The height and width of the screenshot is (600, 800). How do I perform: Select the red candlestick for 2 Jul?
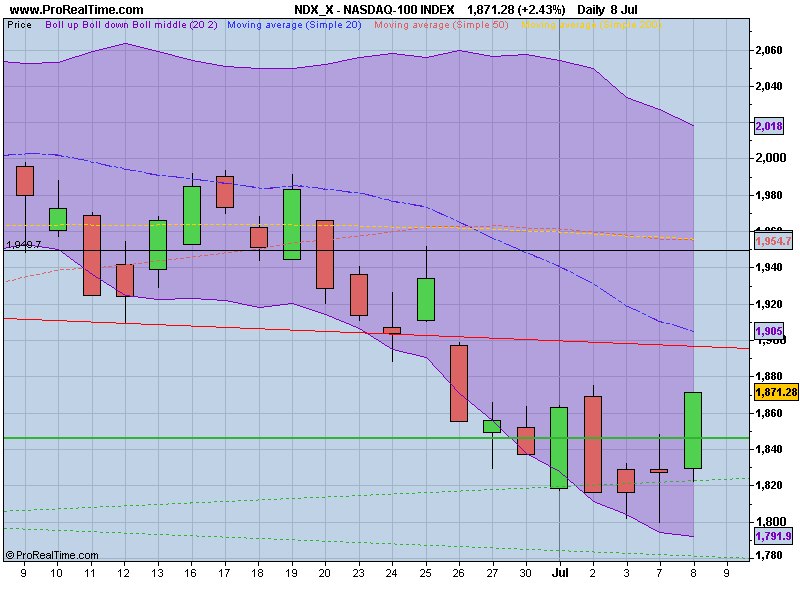(x=593, y=444)
